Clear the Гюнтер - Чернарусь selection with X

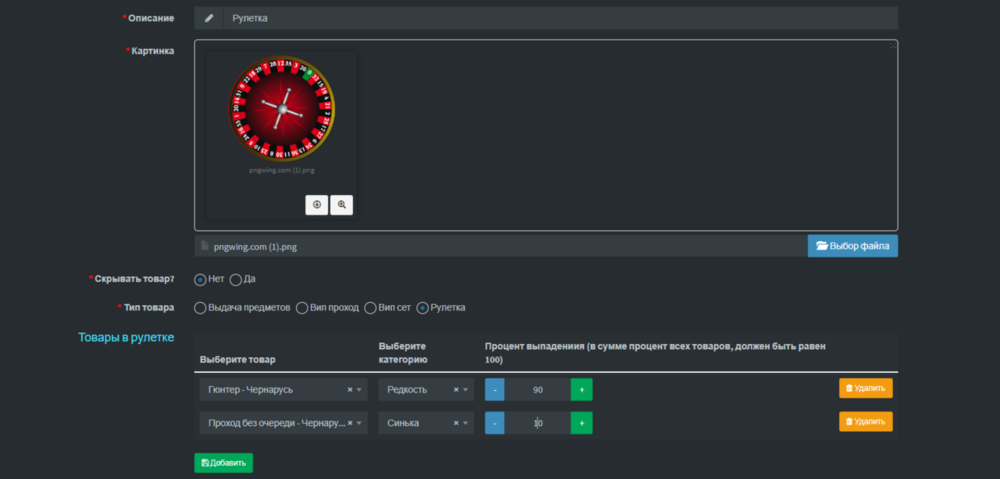point(349,390)
